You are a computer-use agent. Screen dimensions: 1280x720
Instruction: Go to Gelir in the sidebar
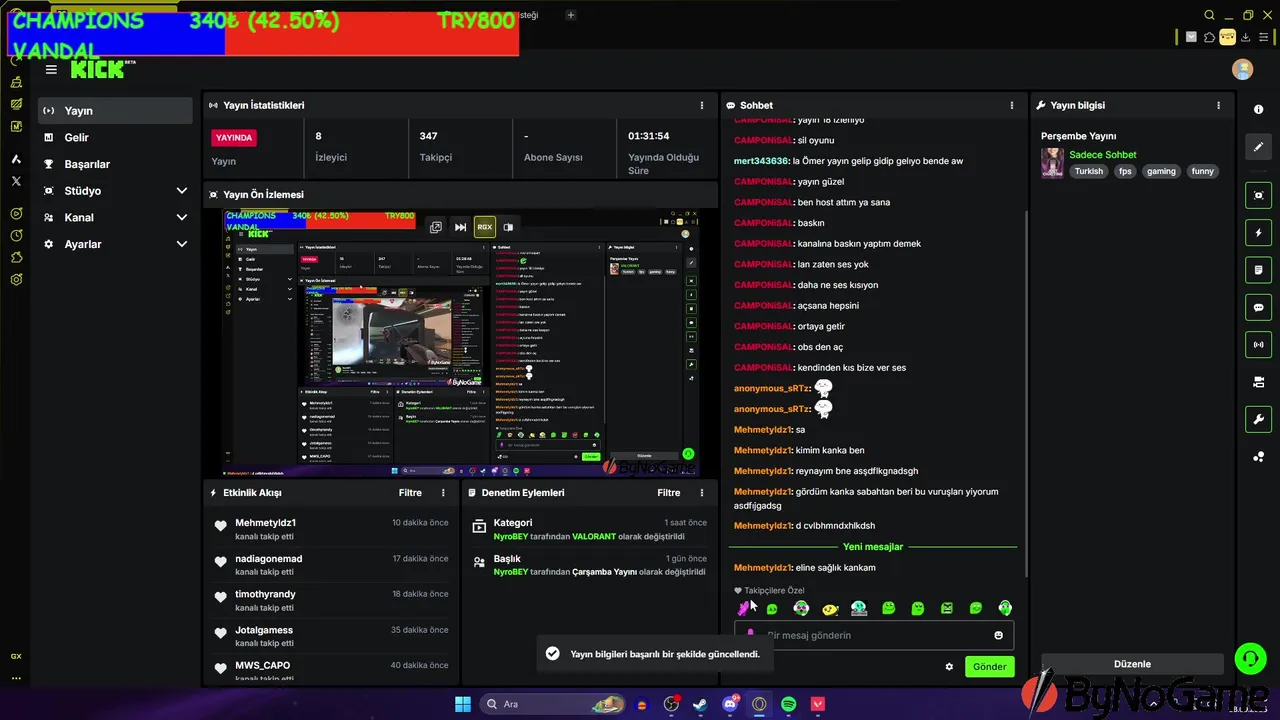click(x=116, y=138)
